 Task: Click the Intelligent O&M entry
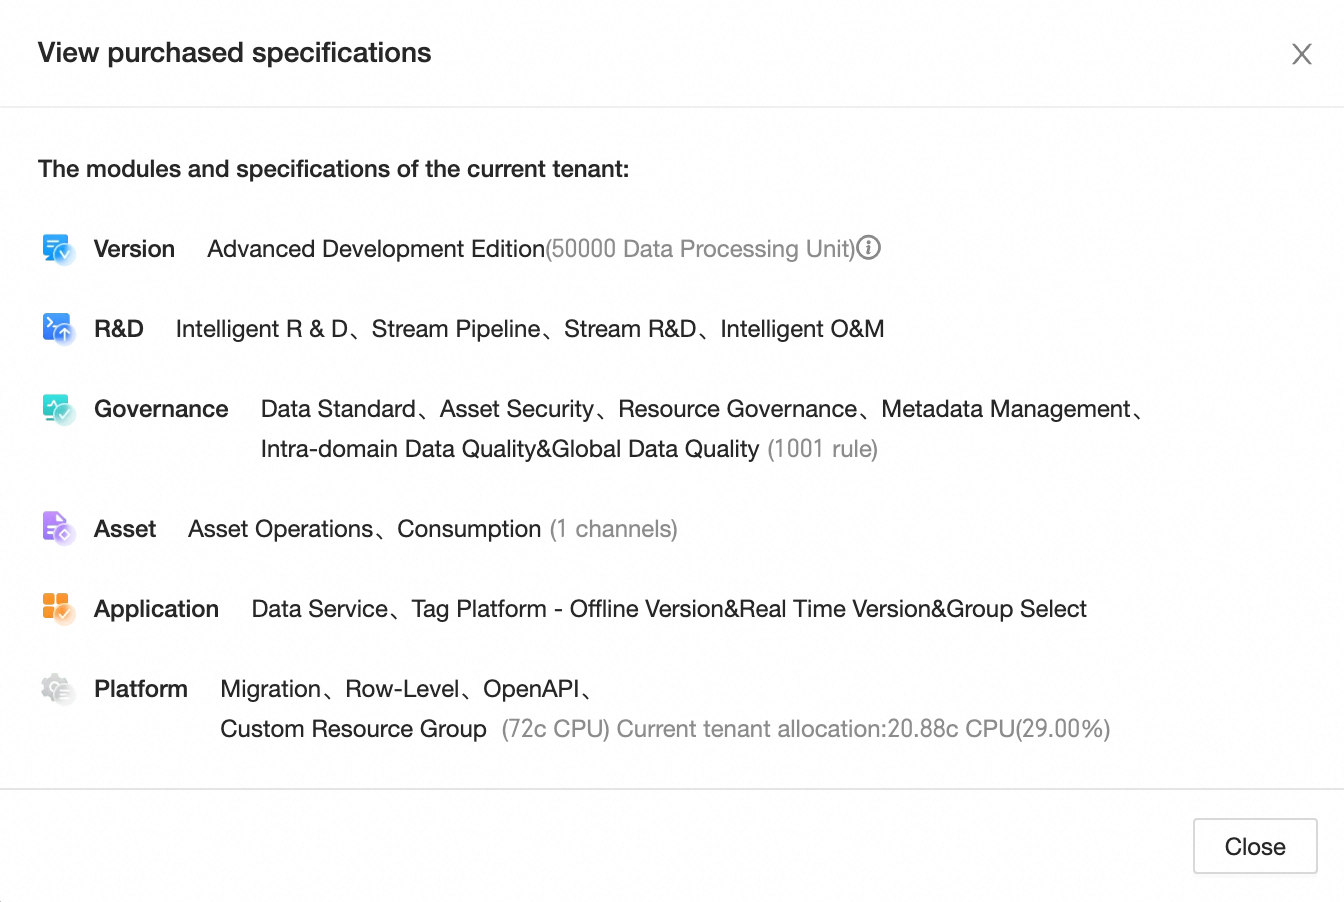click(802, 329)
